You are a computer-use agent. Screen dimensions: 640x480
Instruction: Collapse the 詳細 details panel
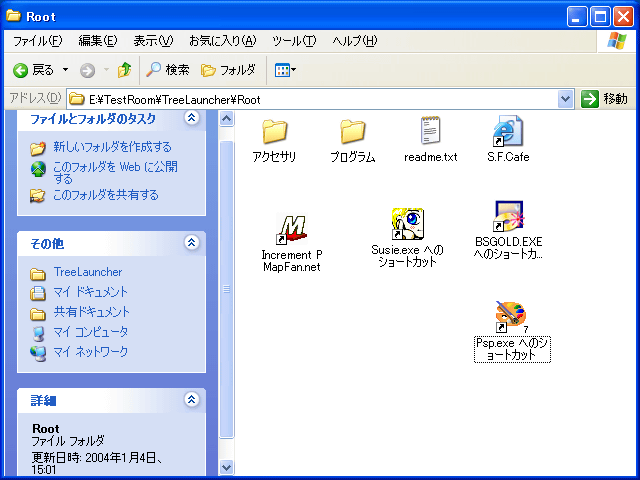tap(191, 399)
